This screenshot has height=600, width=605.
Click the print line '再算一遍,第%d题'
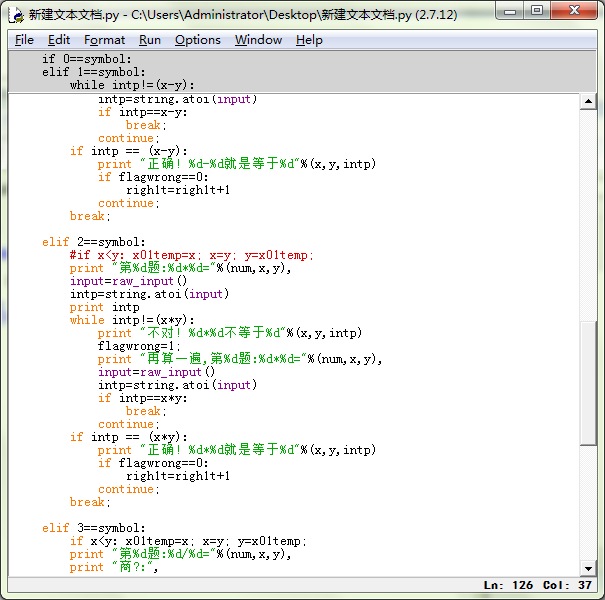(x=240, y=359)
